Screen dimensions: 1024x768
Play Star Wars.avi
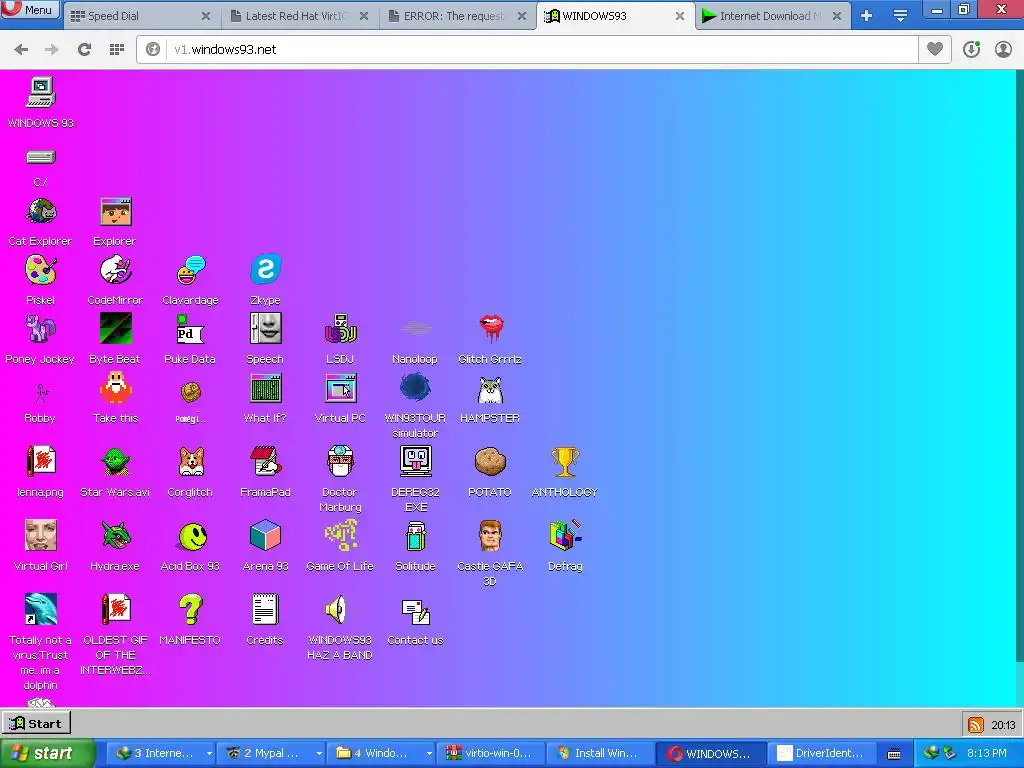(116, 461)
